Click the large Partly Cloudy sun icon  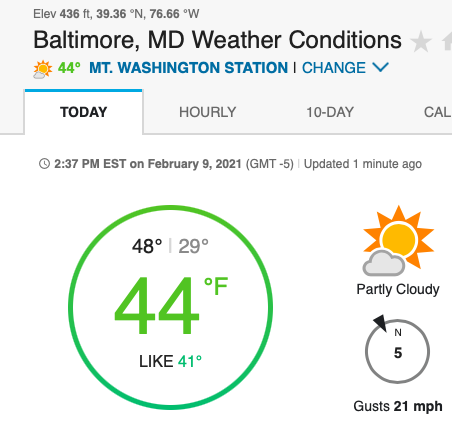coord(398,241)
